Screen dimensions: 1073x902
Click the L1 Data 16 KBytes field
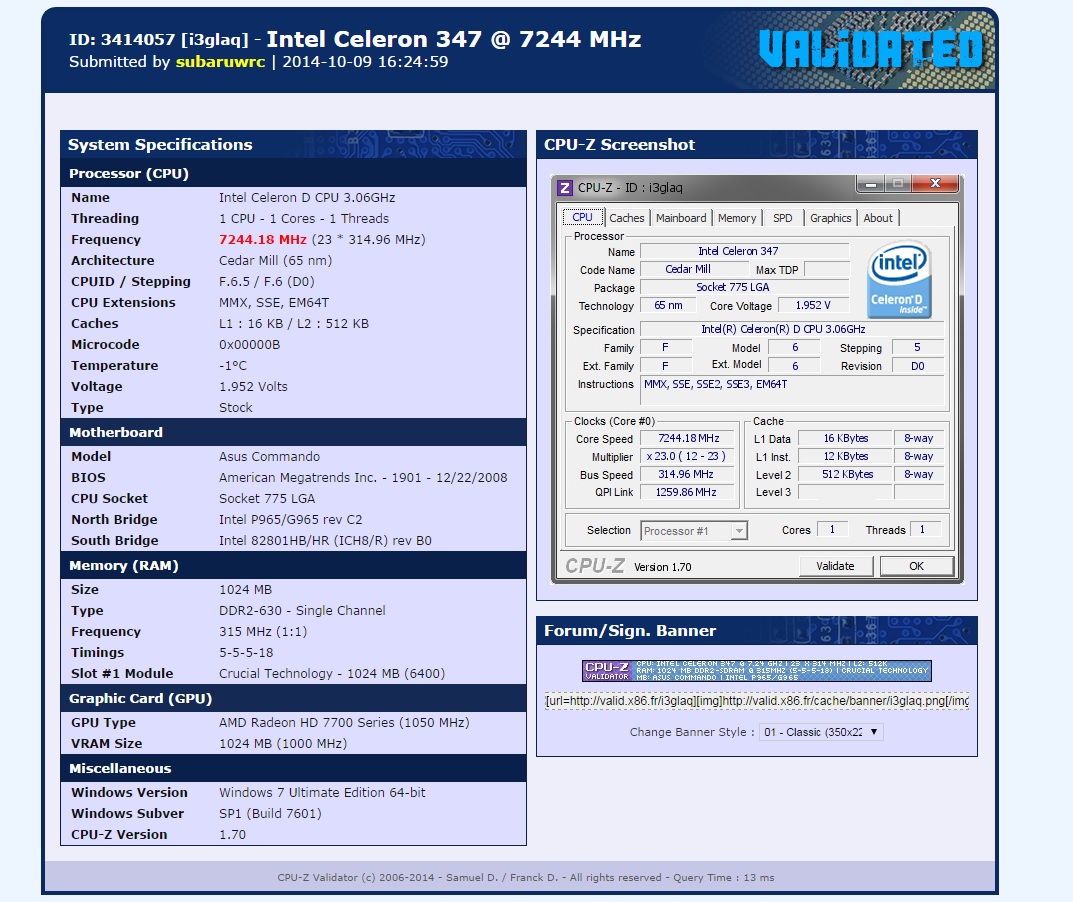pos(846,439)
